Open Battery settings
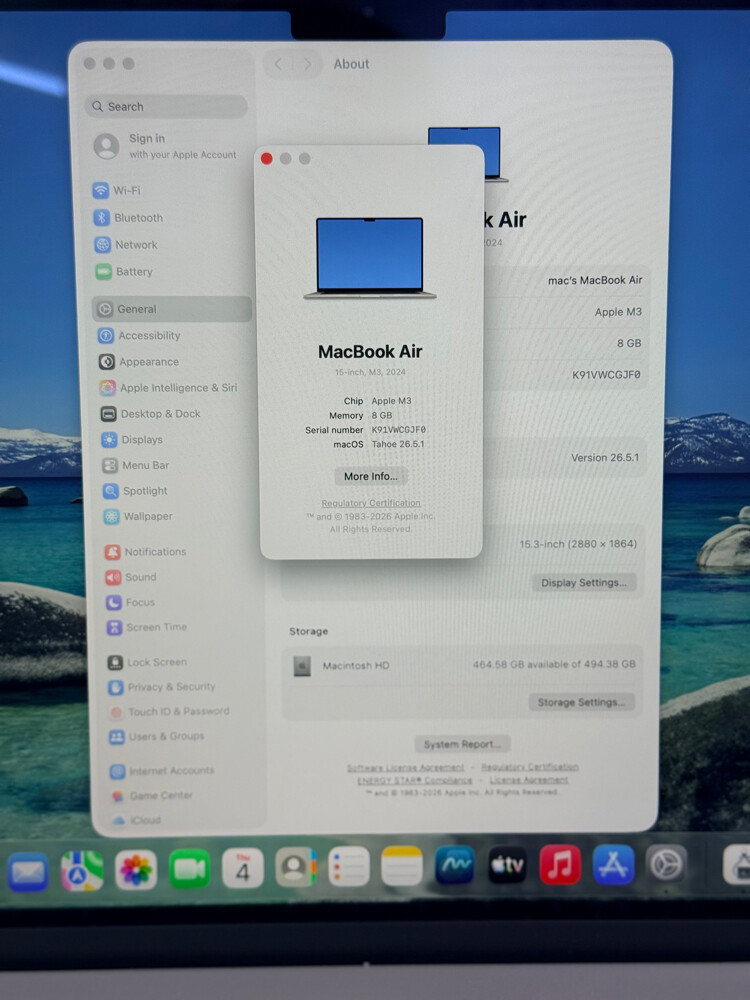Viewport: 750px width, 1000px height. click(124, 271)
